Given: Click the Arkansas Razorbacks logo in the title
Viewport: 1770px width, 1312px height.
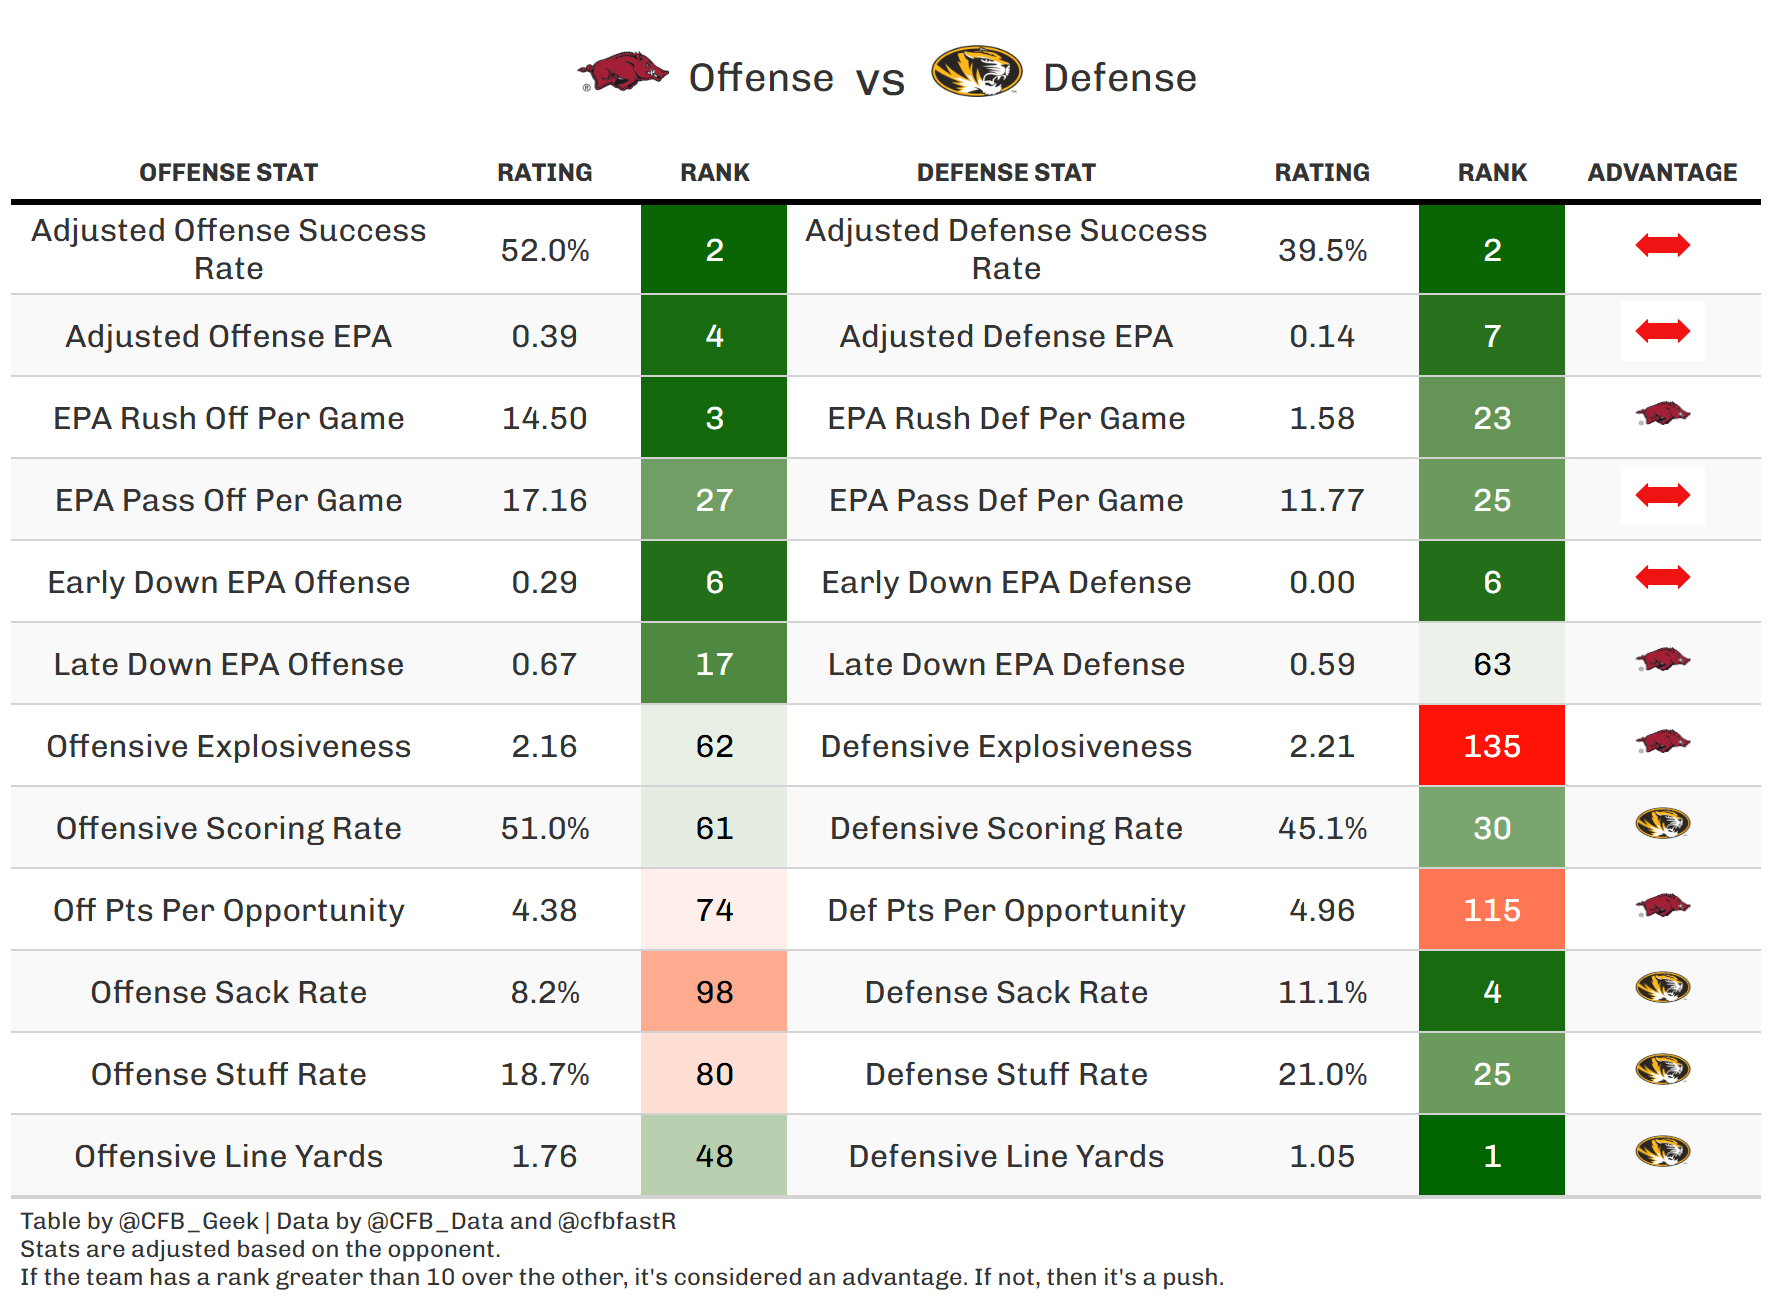Looking at the screenshot, I should click(x=623, y=73).
